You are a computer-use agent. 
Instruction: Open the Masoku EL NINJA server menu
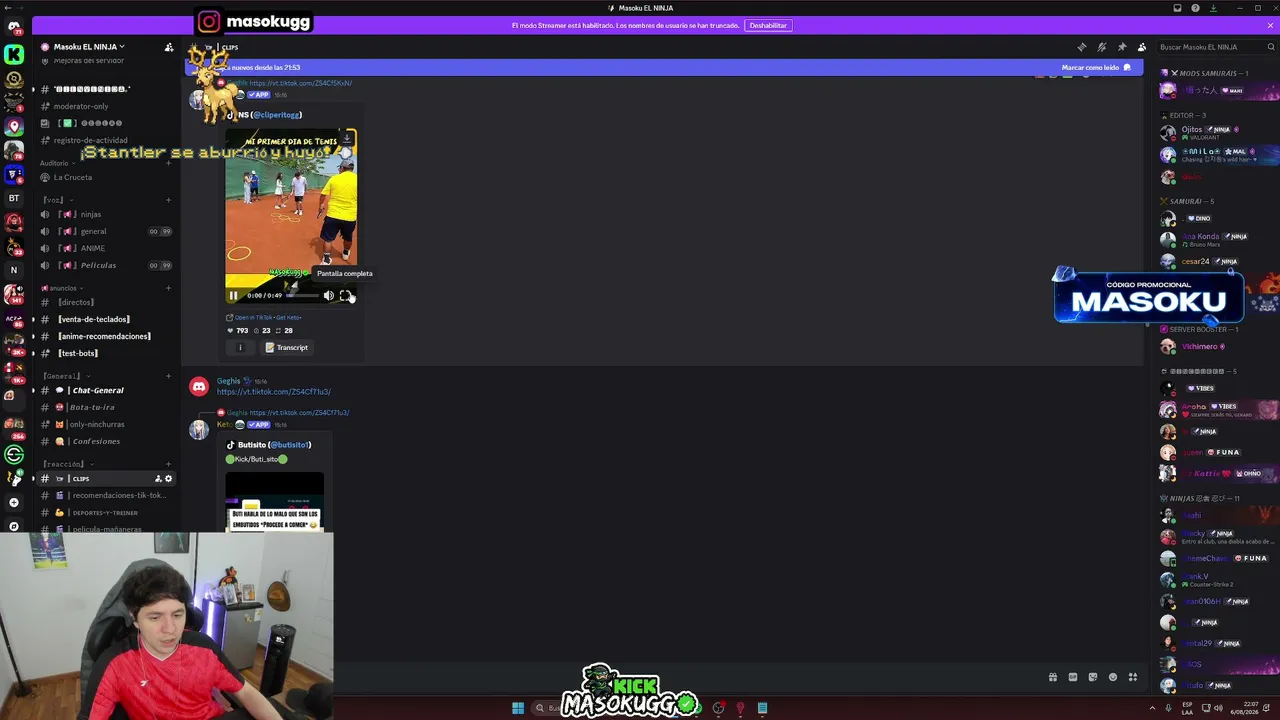pyautogui.click(x=90, y=47)
